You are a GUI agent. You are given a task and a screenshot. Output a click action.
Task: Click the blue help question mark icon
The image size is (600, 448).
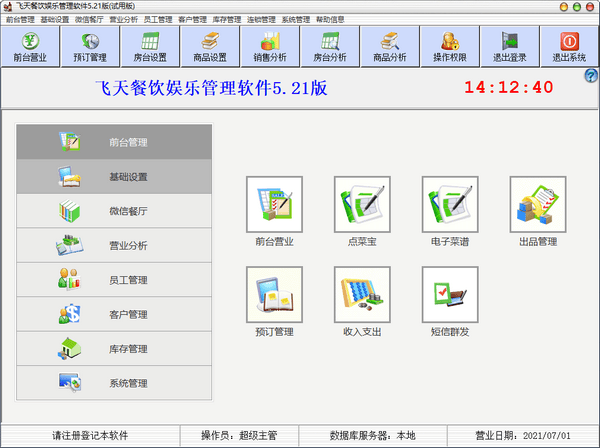[590, 76]
